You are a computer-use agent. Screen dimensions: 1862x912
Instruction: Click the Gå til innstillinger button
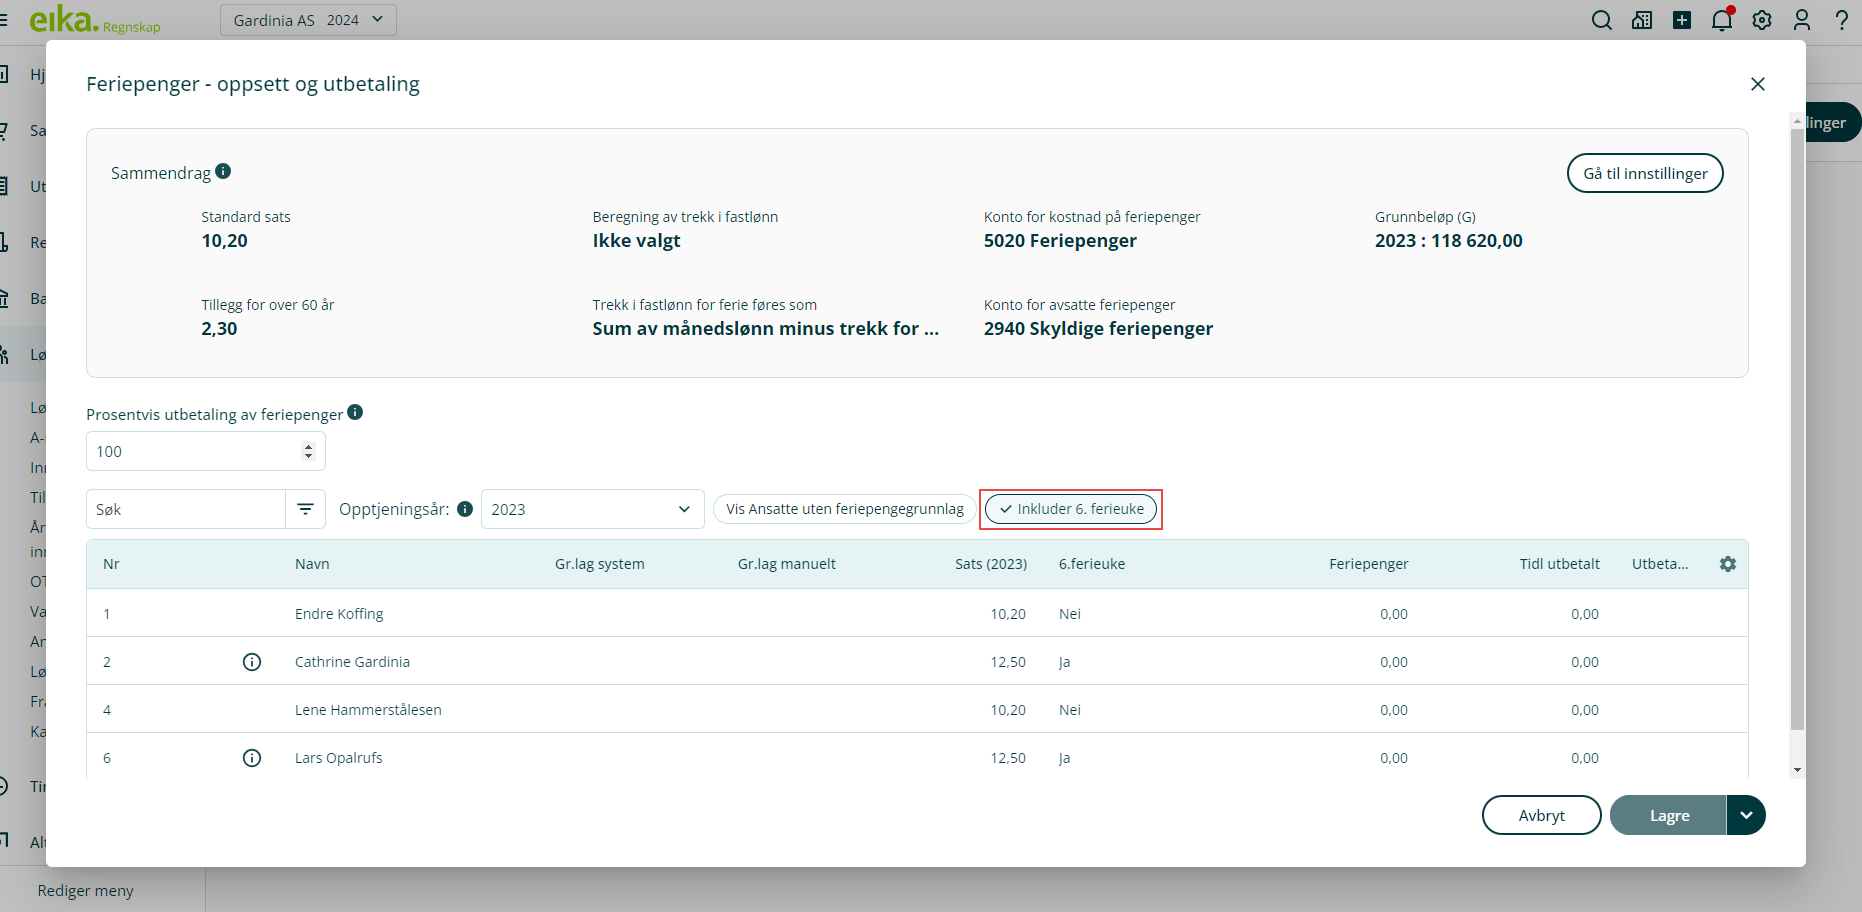click(x=1644, y=173)
